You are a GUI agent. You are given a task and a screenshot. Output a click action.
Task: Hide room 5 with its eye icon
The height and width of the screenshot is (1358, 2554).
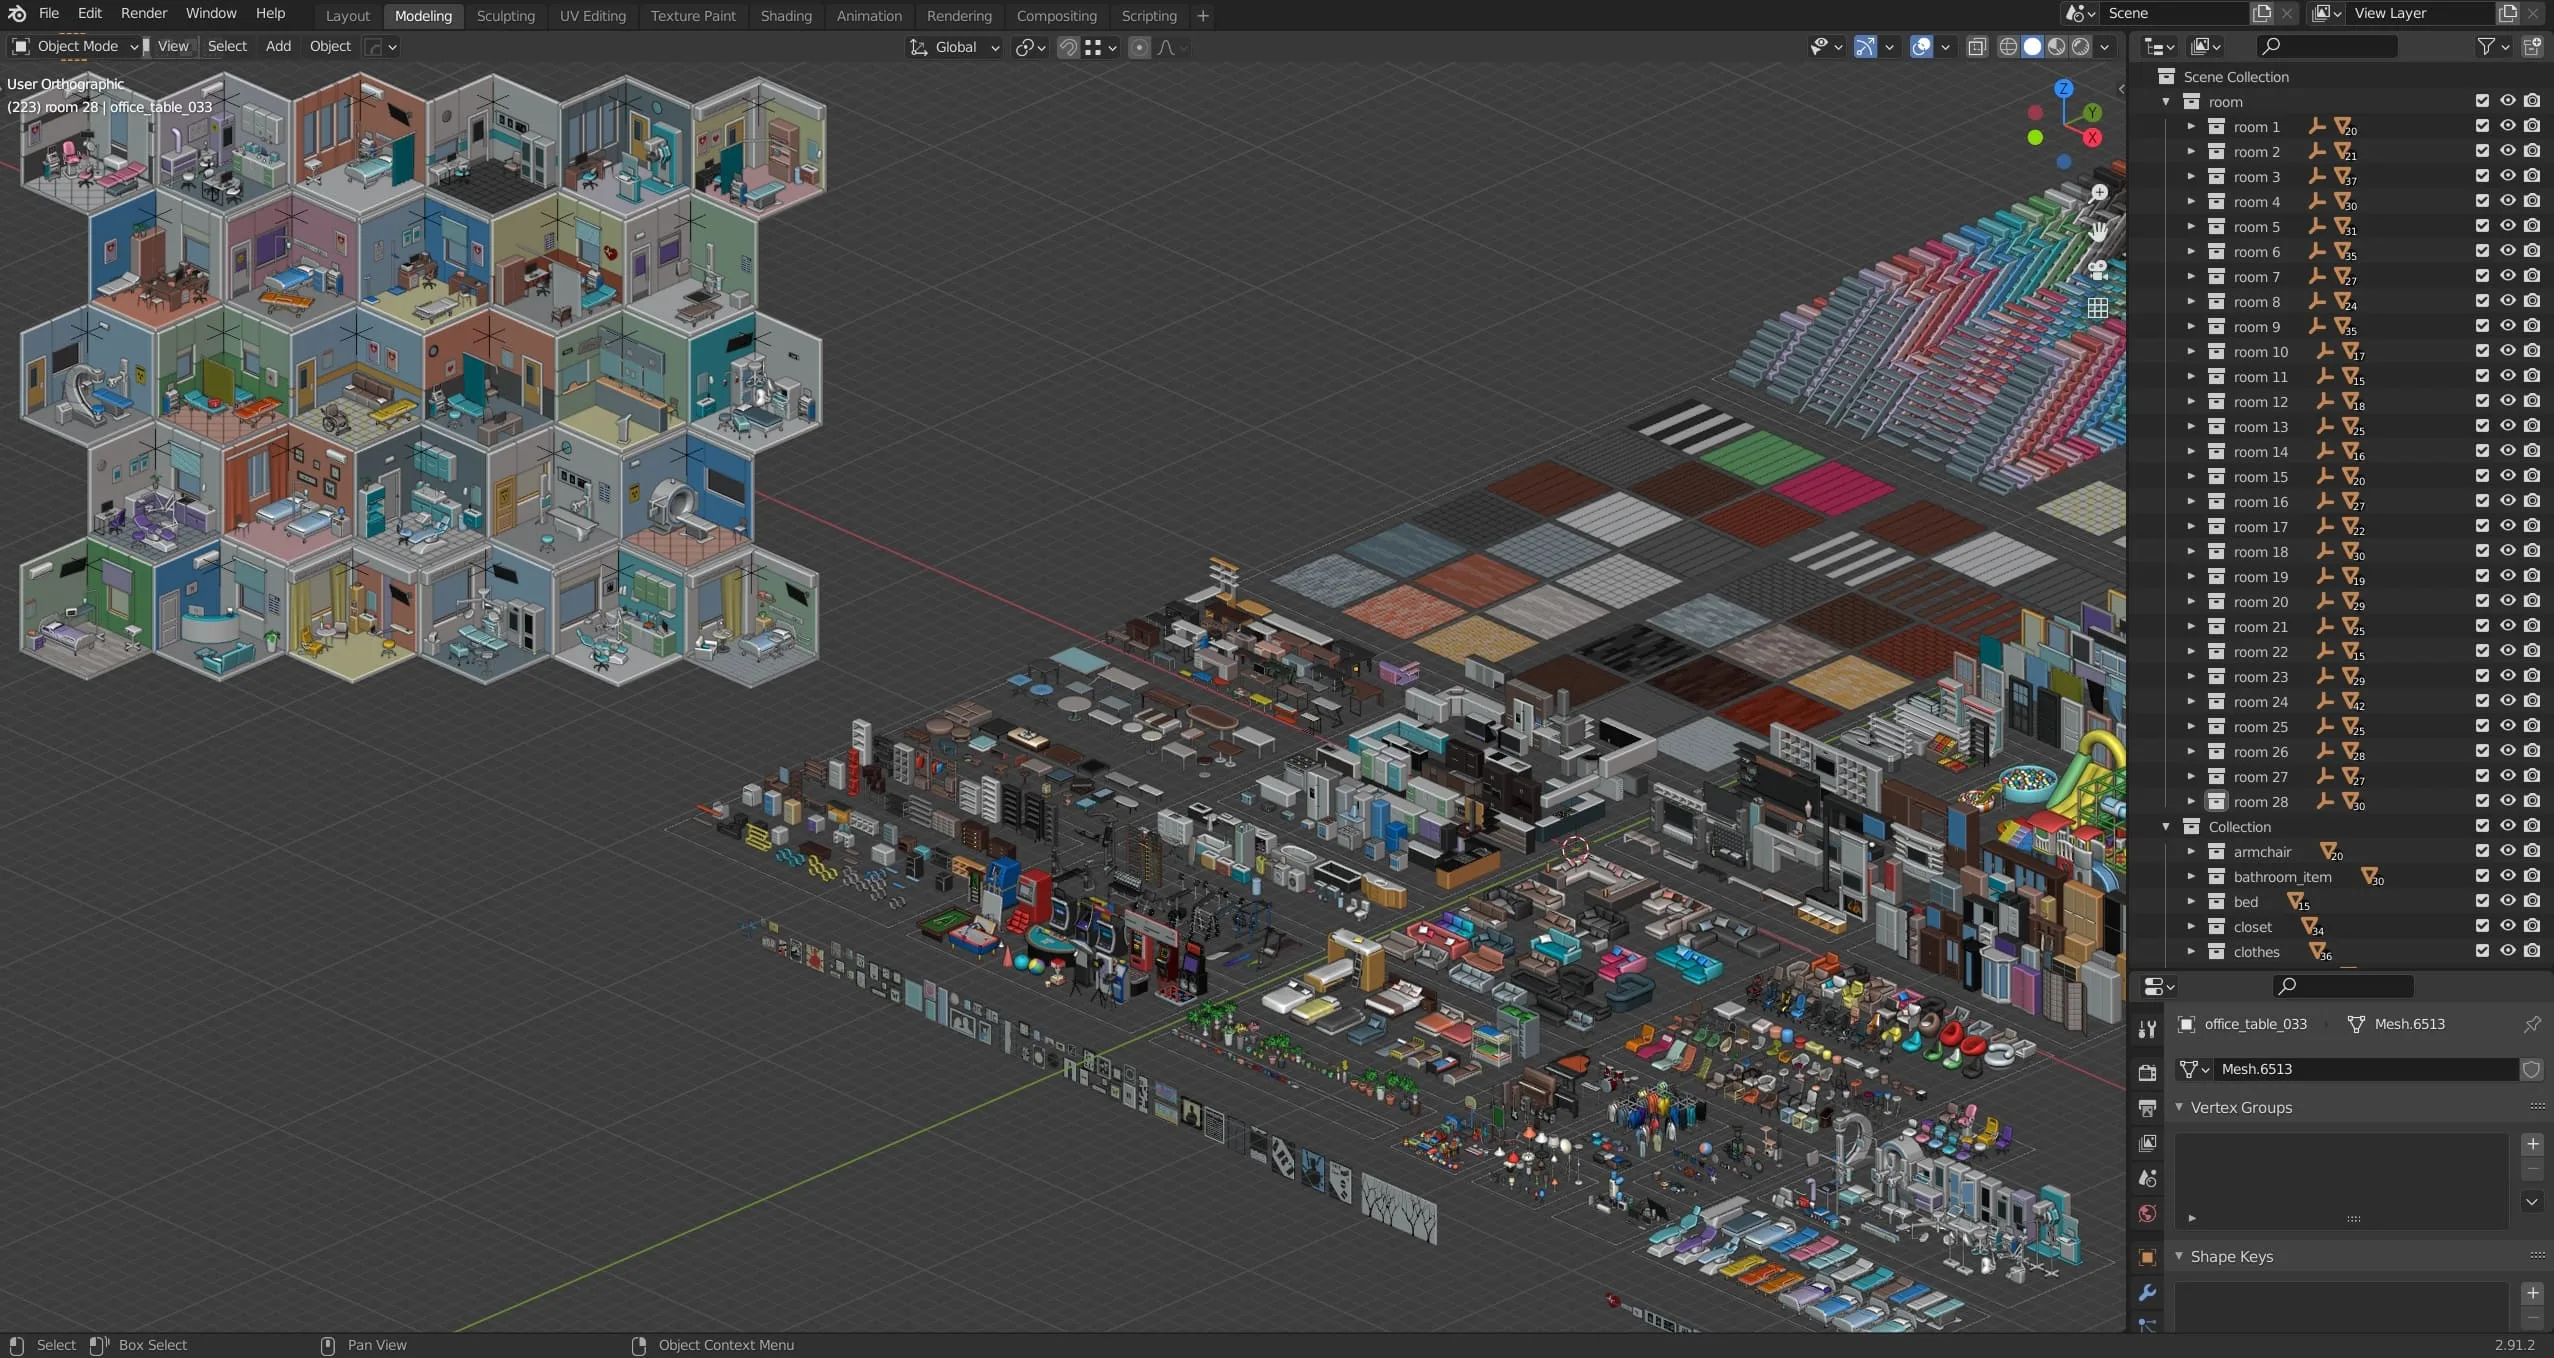pyautogui.click(x=2507, y=226)
